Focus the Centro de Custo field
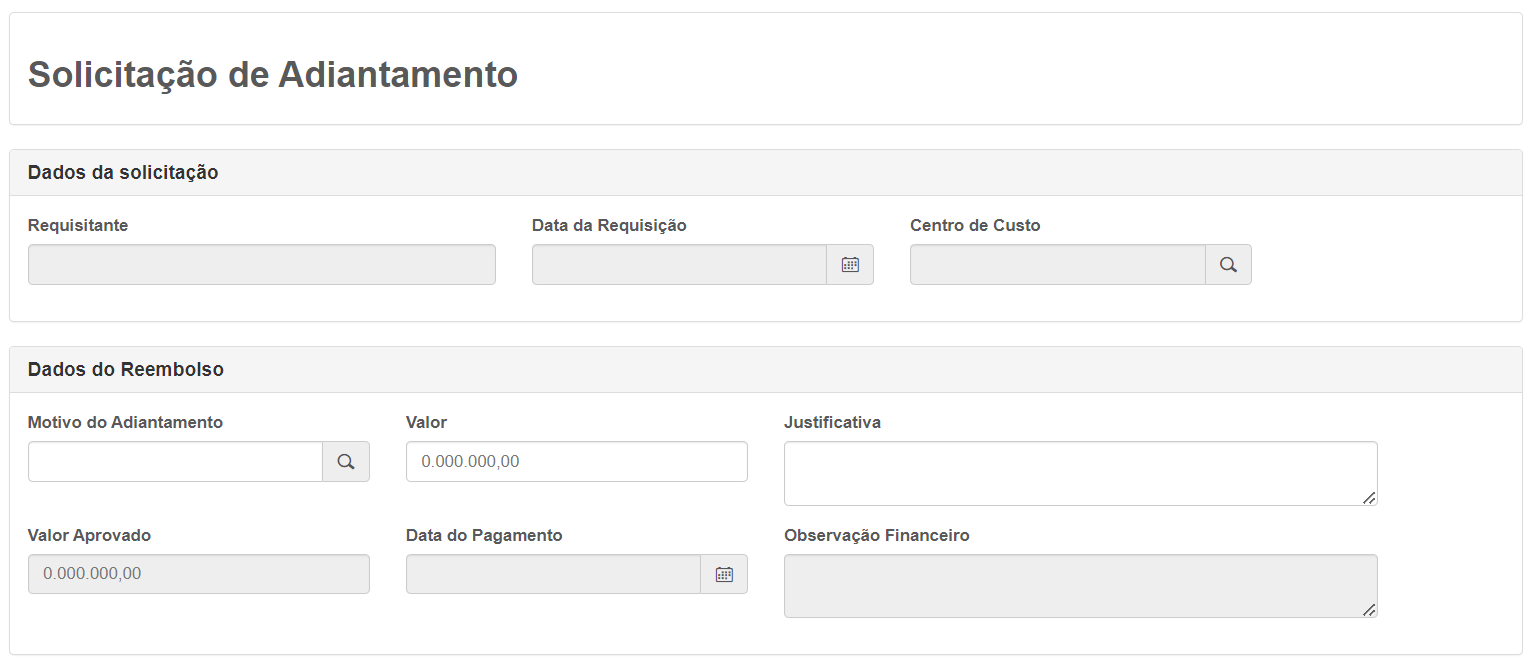 click(1057, 265)
